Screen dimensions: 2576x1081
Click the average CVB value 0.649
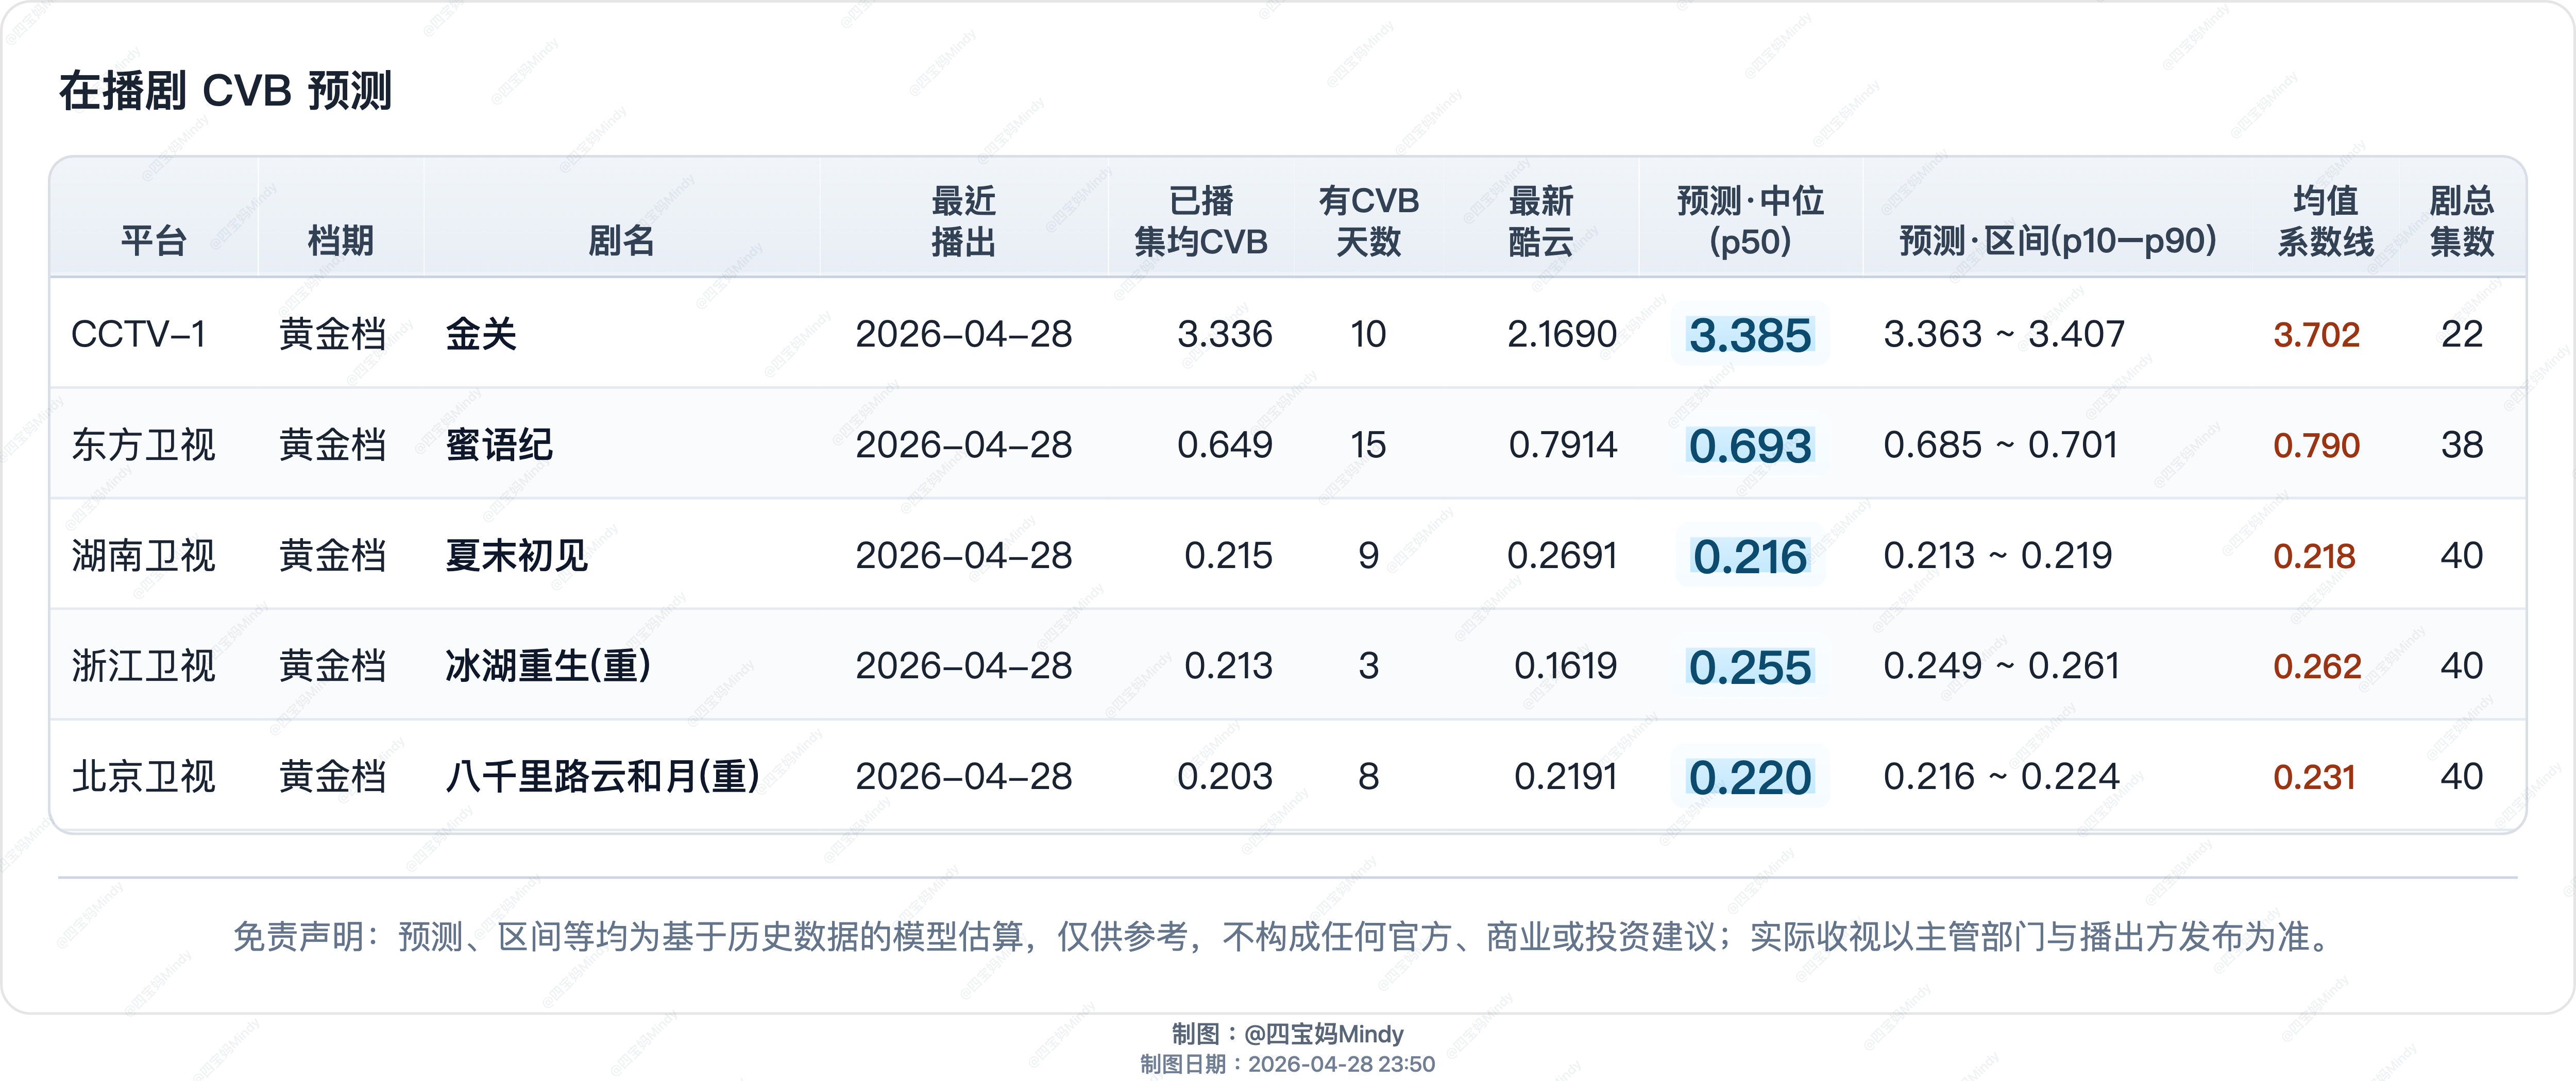coord(1225,445)
